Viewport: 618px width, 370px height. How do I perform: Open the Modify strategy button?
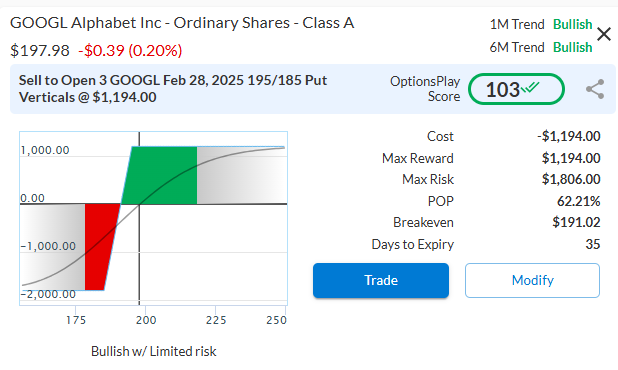point(532,280)
